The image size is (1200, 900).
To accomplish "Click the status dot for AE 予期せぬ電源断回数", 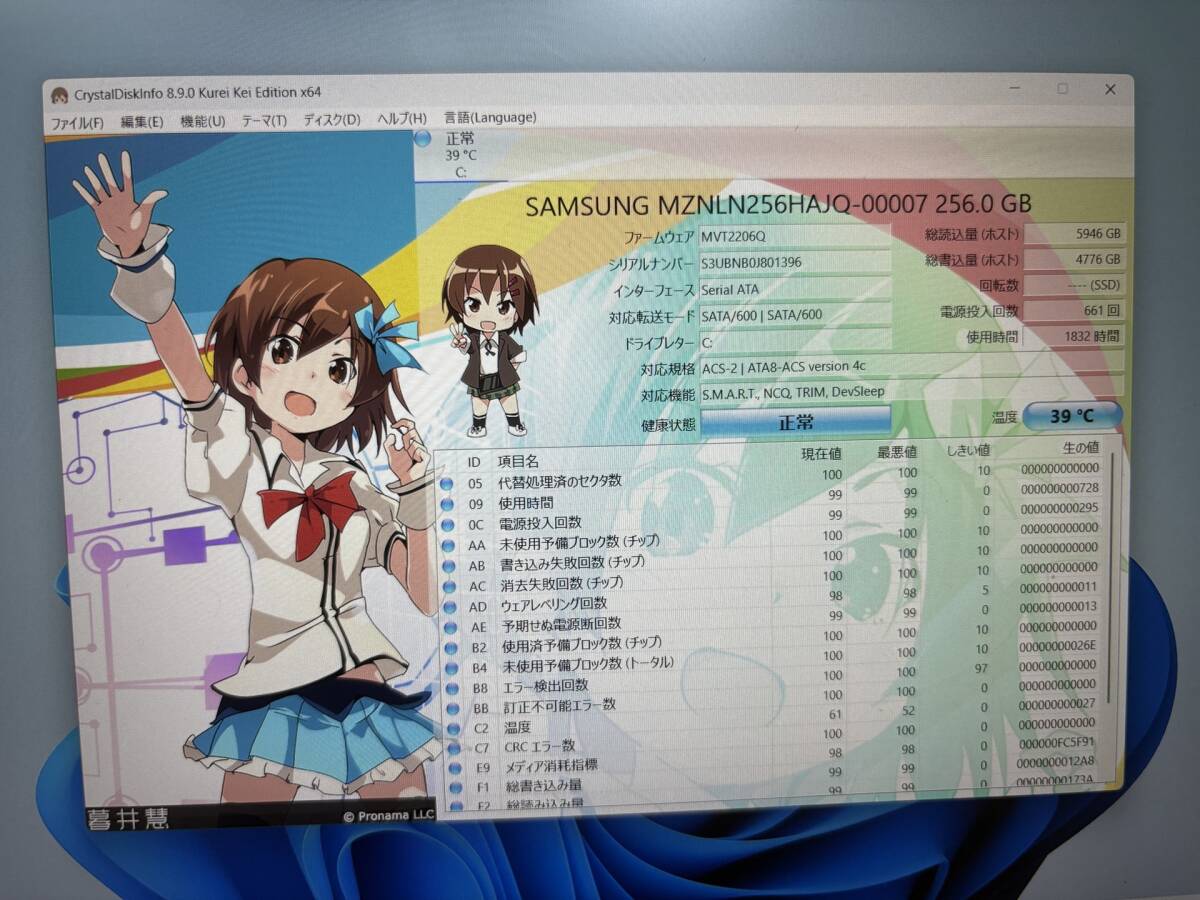I will (450, 628).
